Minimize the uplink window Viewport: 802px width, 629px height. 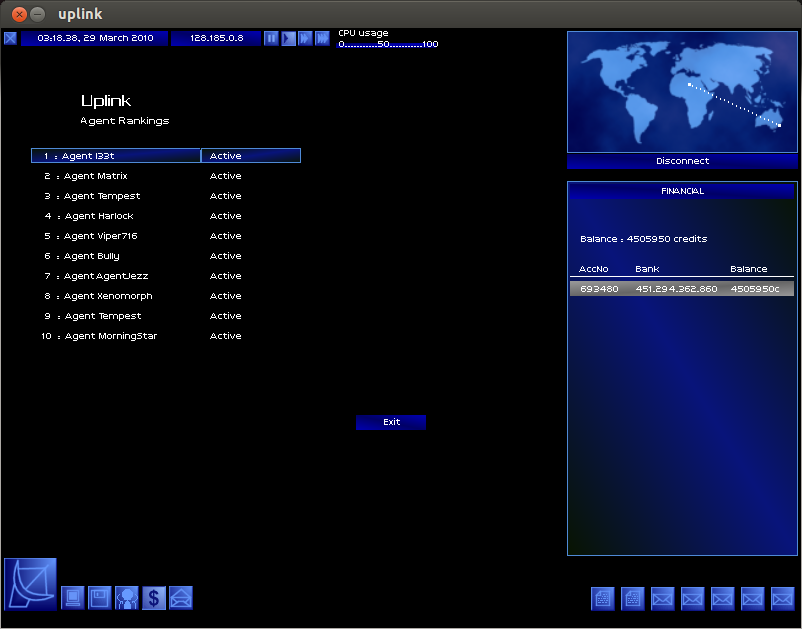coord(37,14)
